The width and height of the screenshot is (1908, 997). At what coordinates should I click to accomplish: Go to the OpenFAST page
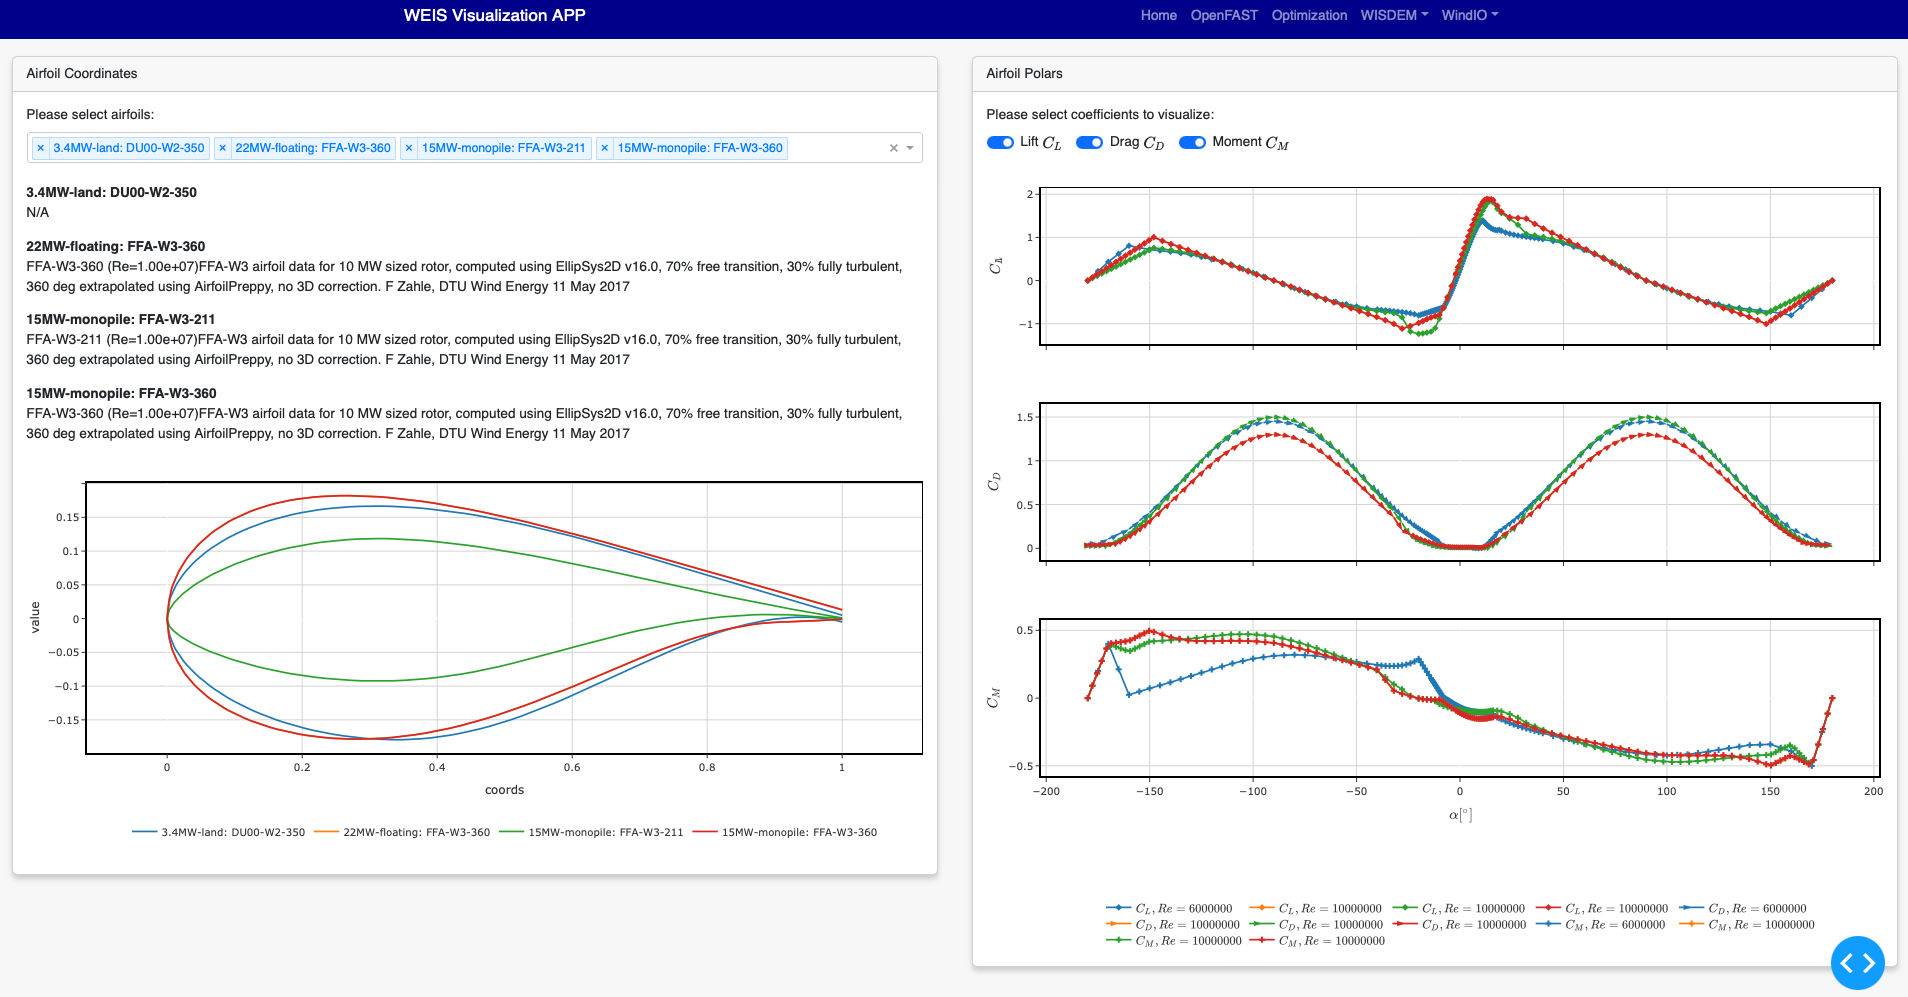1223,15
